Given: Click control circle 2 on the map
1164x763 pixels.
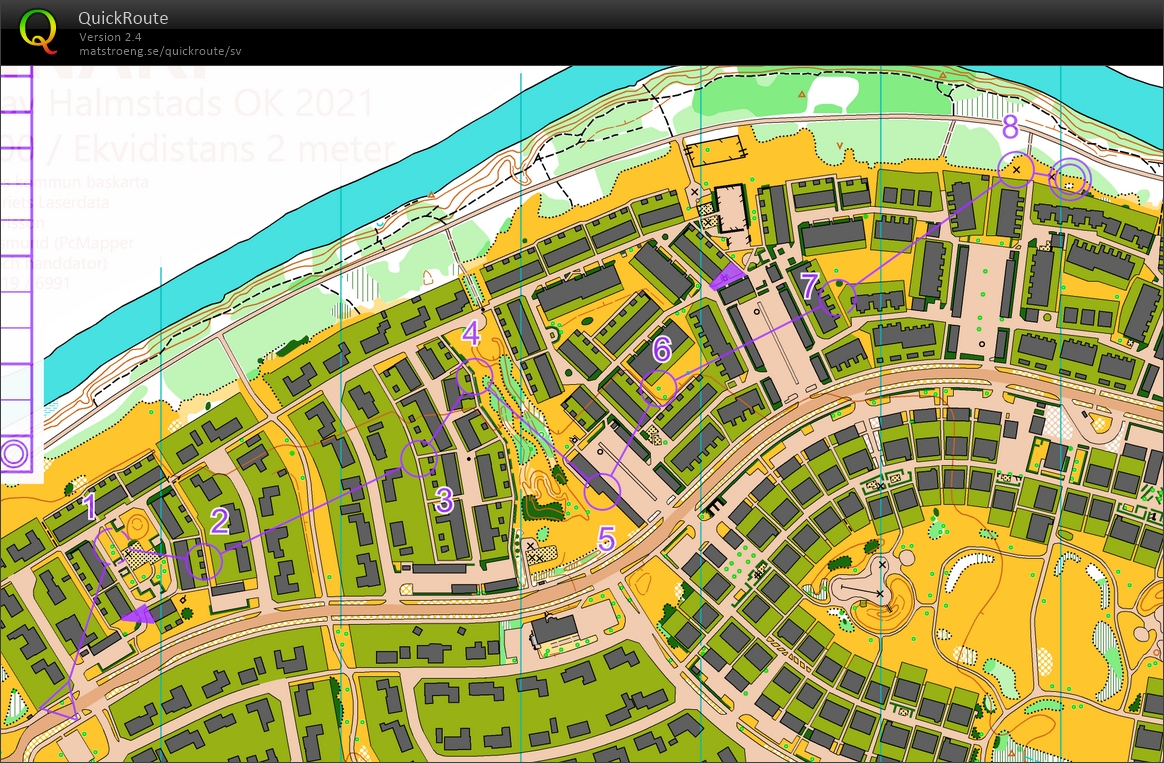Looking at the screenshot, I should click(203, 561).
